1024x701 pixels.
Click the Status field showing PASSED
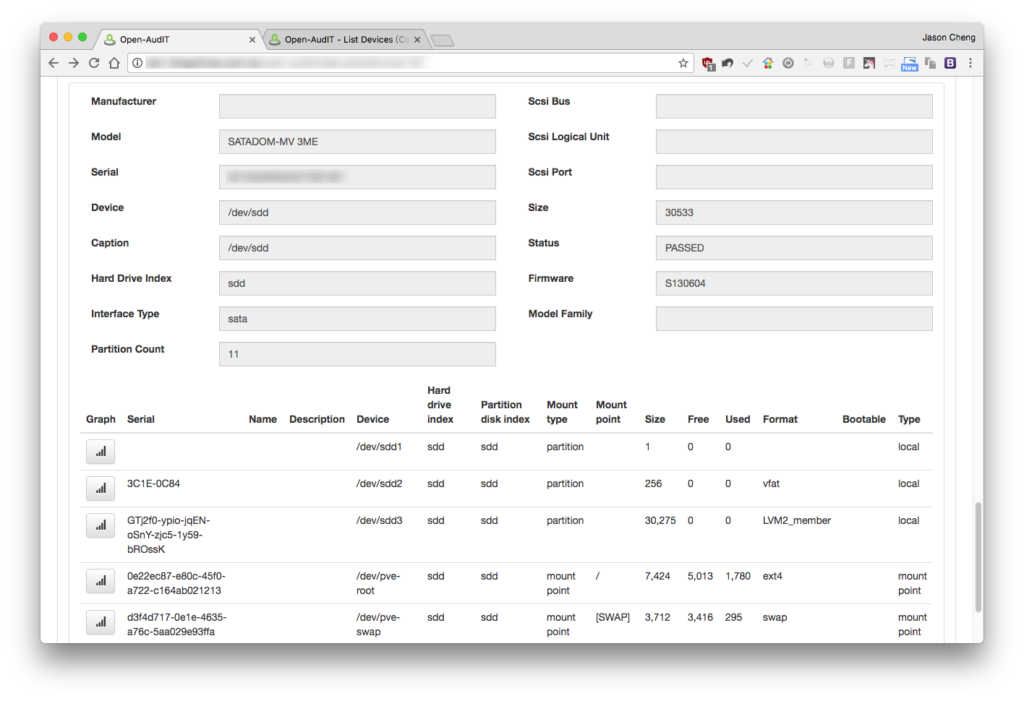tap(794, 248)
